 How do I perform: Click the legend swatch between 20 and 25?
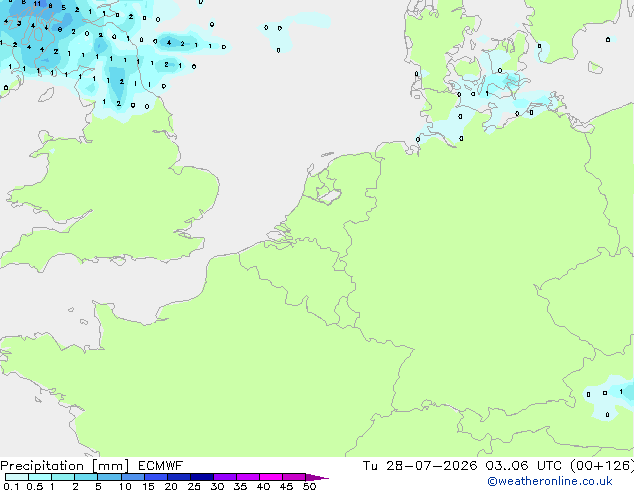[178, 477]
